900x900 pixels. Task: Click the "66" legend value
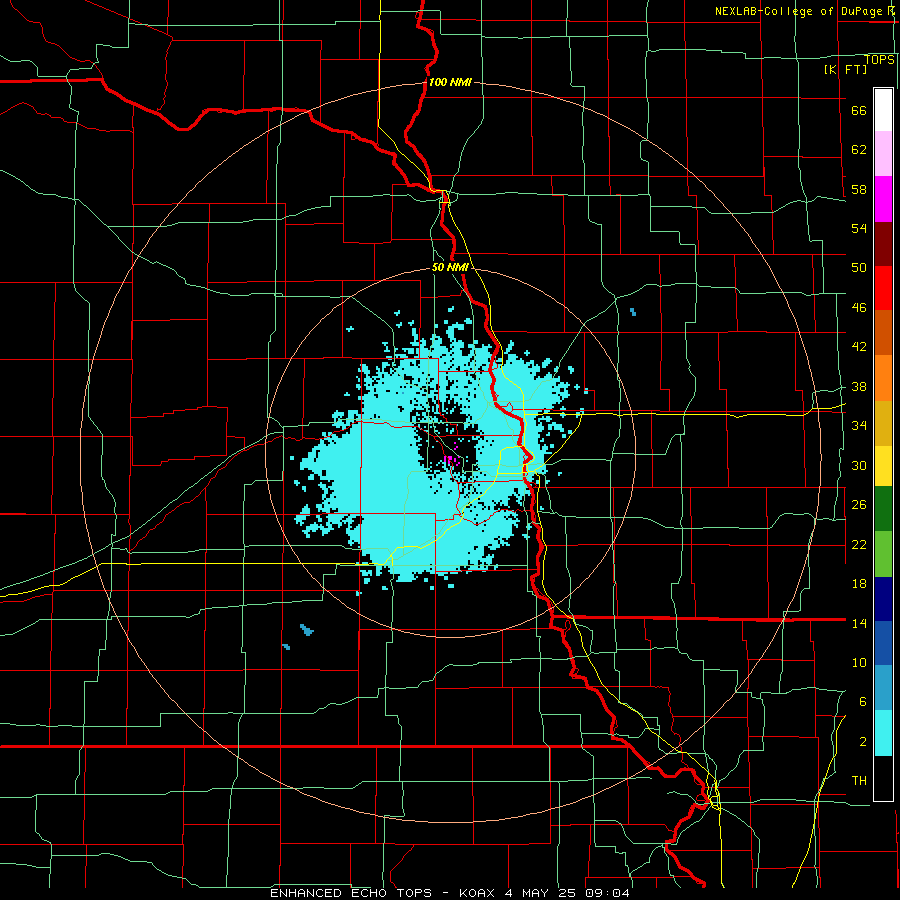point(859,111)
